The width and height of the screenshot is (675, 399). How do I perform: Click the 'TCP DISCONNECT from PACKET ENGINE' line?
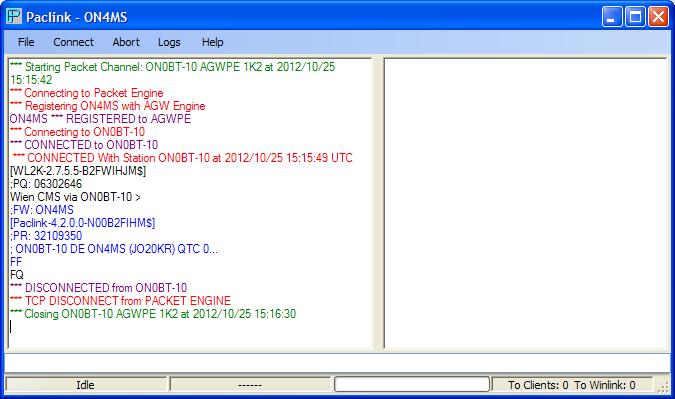click(x=121, y=300)
